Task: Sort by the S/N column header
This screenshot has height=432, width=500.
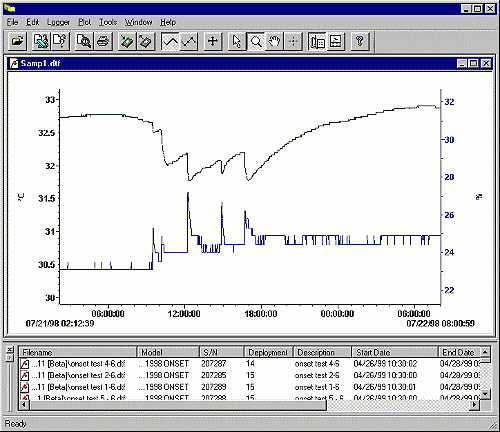Action: tap(222, 352)
